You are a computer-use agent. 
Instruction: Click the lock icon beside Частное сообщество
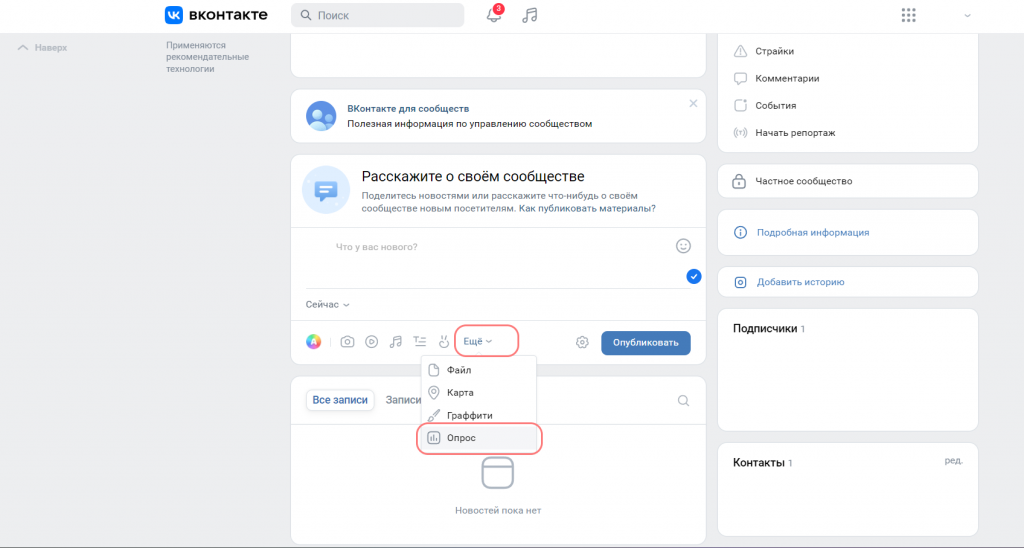click(739, 181)
